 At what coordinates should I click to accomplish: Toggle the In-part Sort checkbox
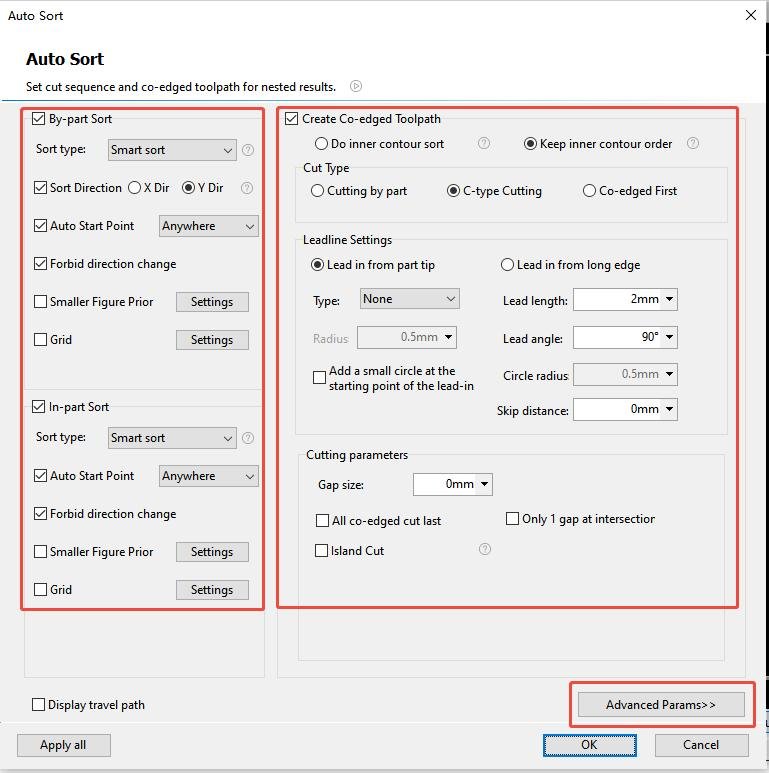pyautogui.click(x=38, y=407)
